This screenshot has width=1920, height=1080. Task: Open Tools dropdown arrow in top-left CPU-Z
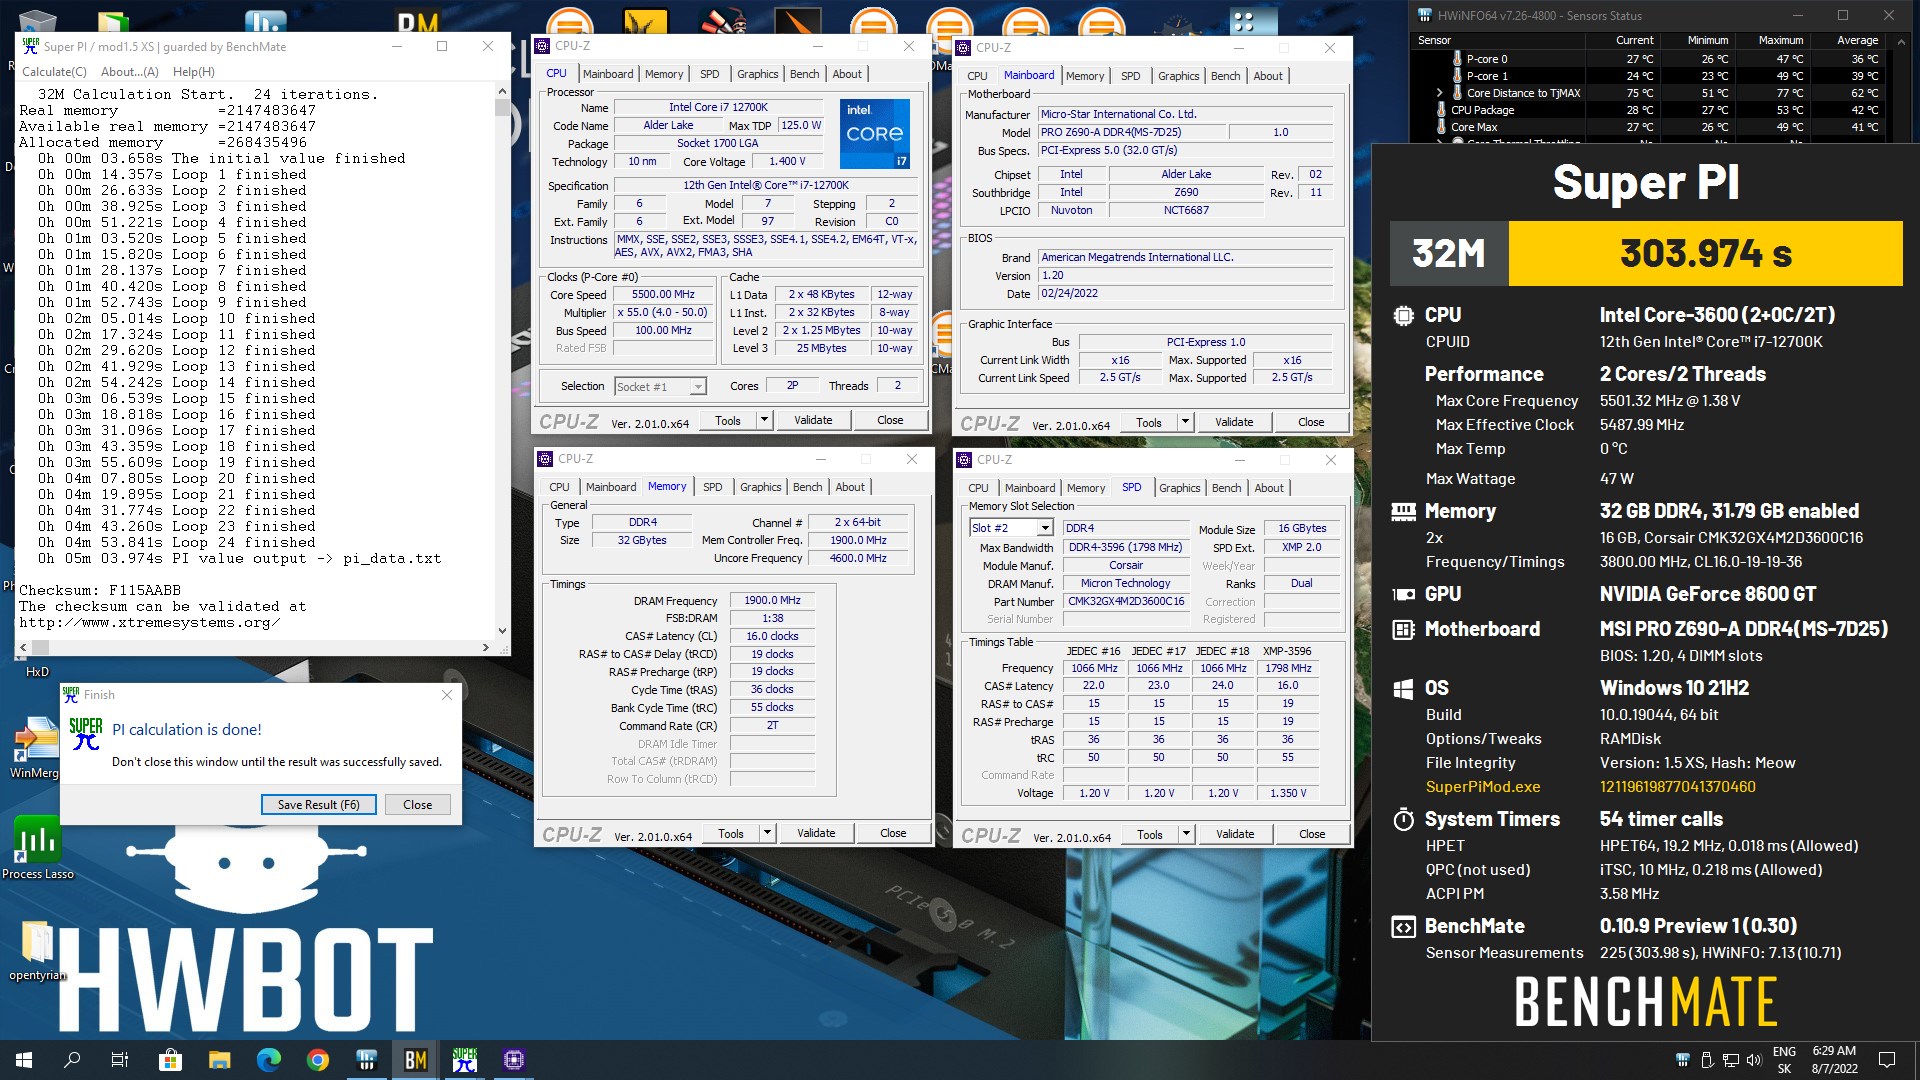(x=765, y=420)
